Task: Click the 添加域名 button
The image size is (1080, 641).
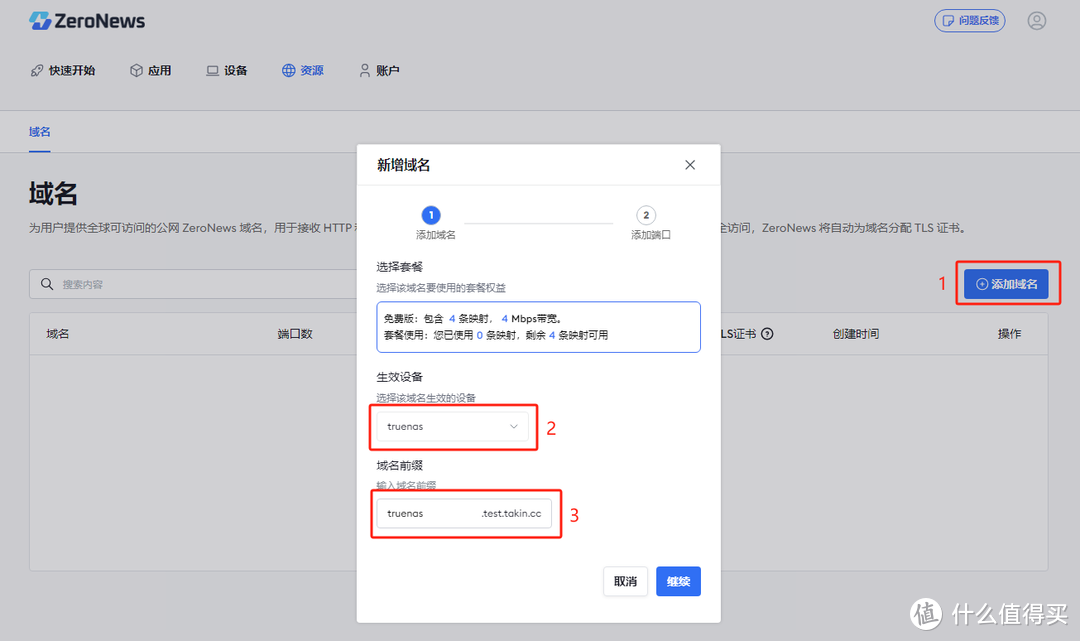Action: 1007,283
